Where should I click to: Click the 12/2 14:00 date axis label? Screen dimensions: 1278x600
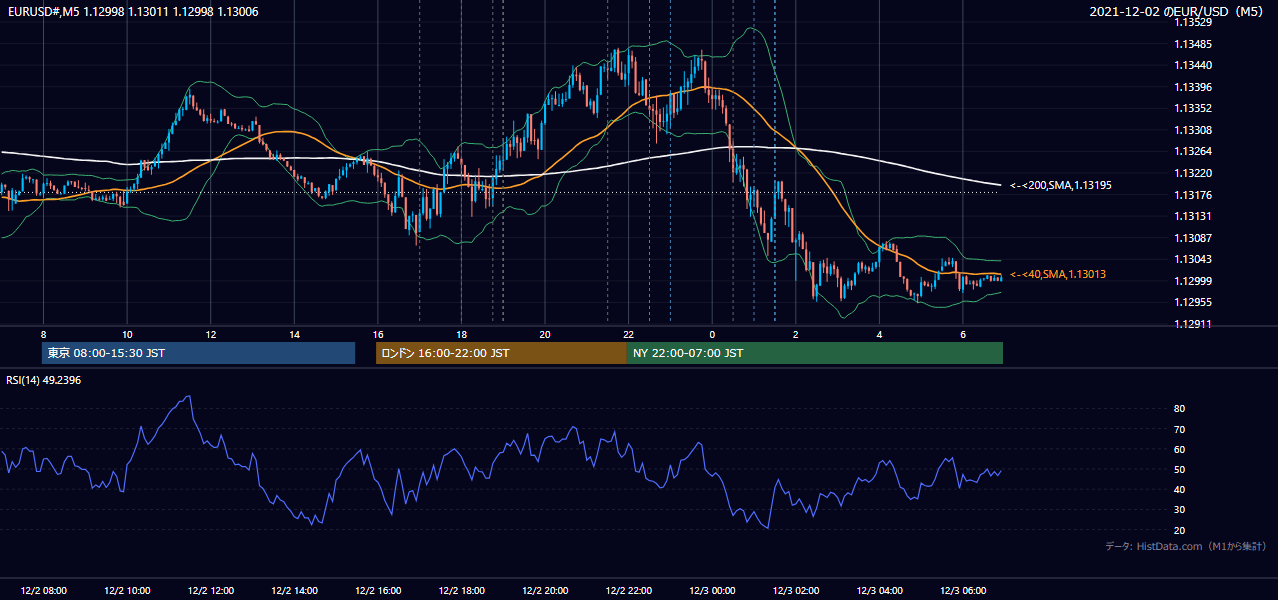coord(293,591)
